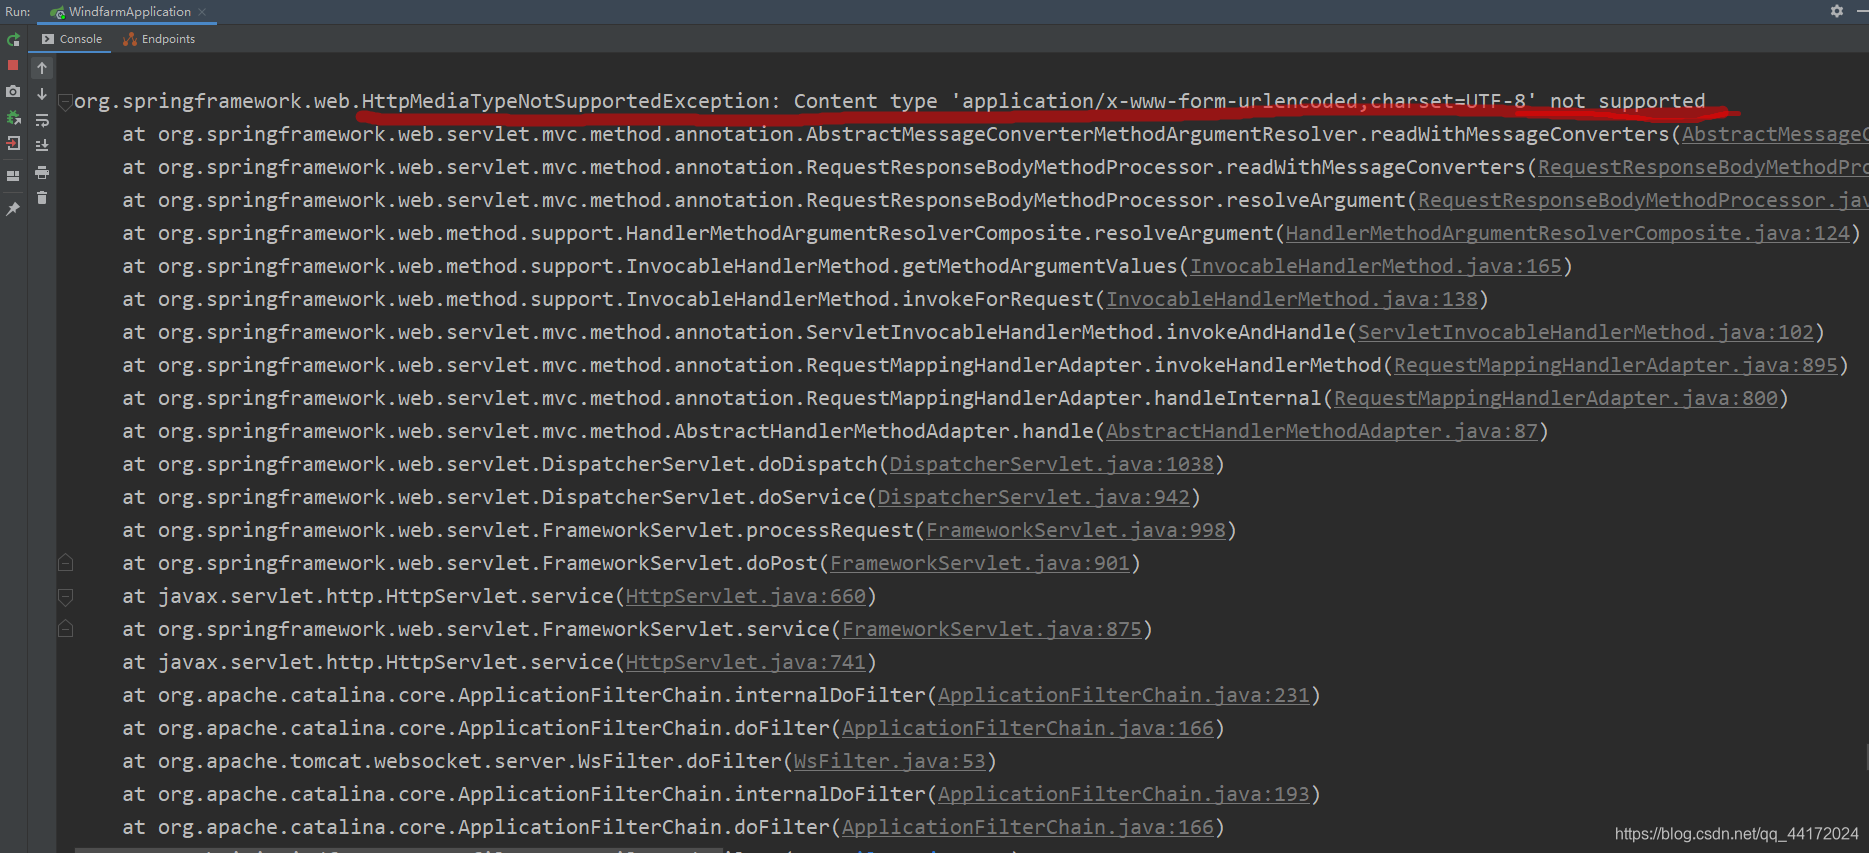Switch to the Endpoints tab
The height and width of the screenshot is (853, 1869).
click(x=159, y=39)
